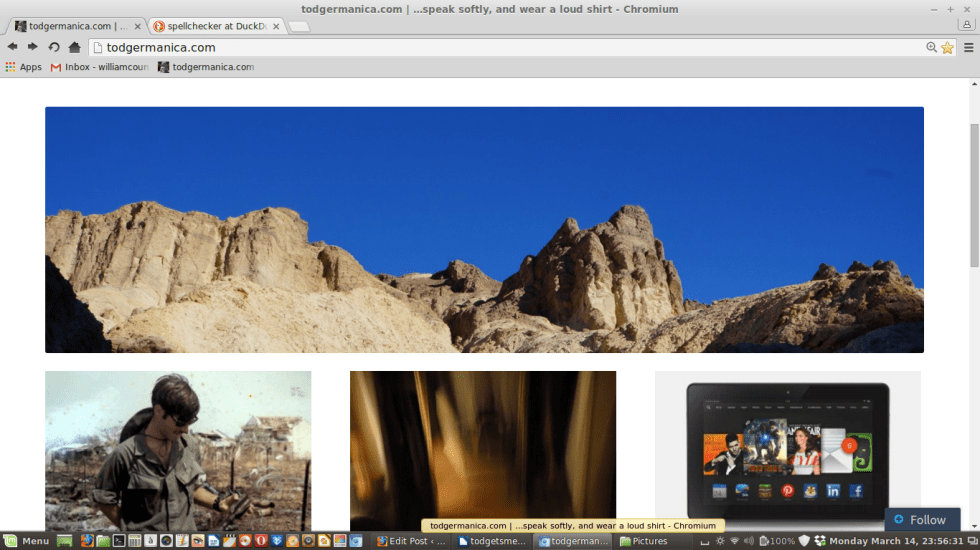Launch the eye image viewer icon
This screenshot has height=550, width=980.
click(198, 541)
